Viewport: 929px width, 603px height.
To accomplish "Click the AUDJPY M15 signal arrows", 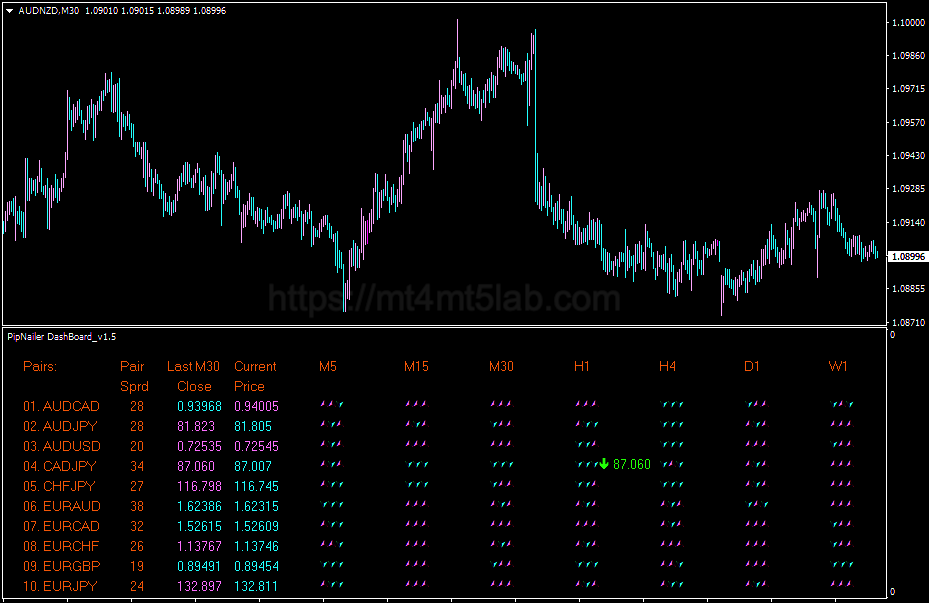I will [417, 424].
